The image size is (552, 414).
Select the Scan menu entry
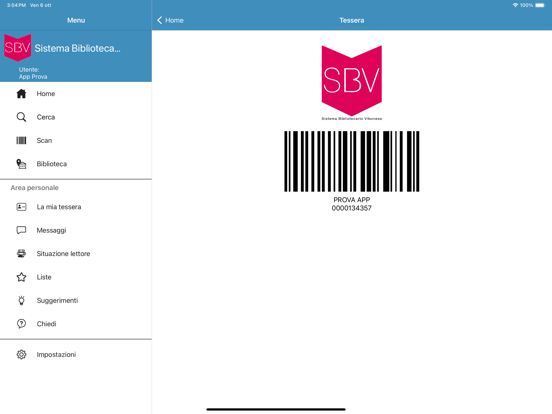pos(76,140)
